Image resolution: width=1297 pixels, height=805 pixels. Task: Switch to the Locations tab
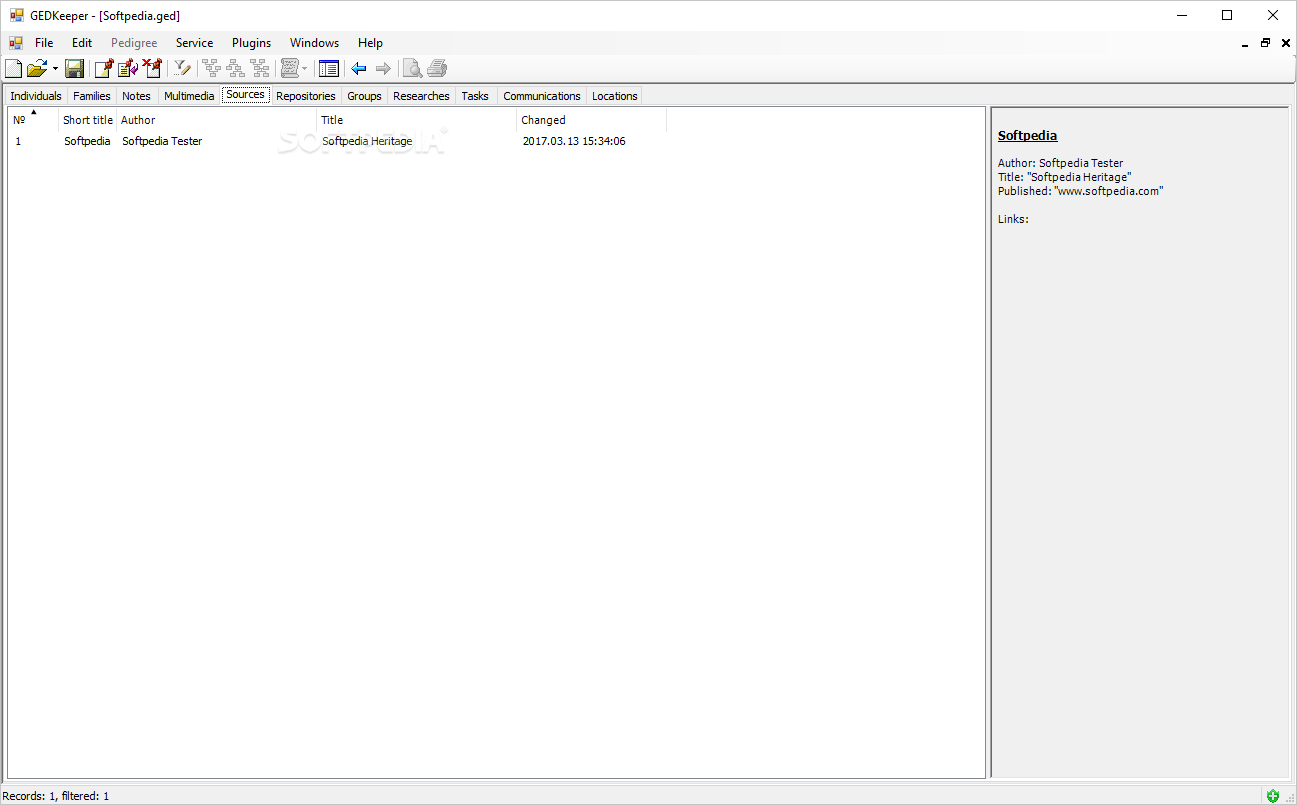614,96
